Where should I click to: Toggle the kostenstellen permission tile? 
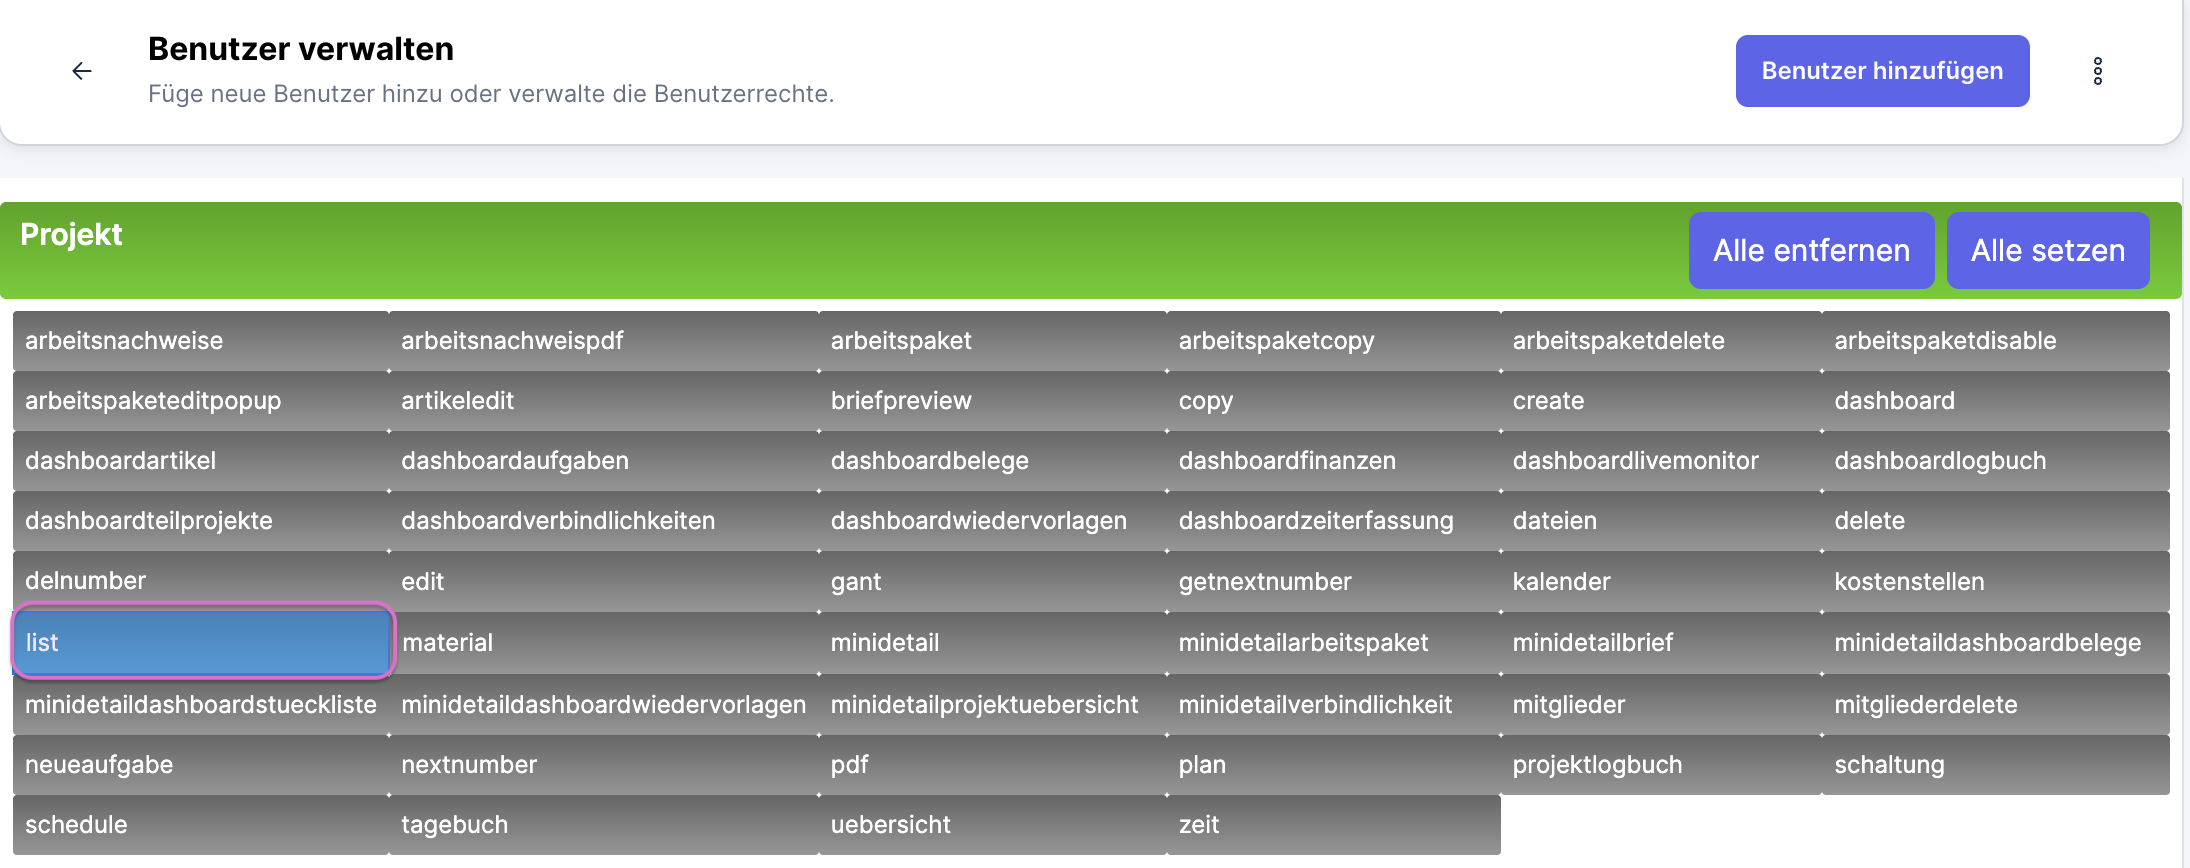point(1994,581)
